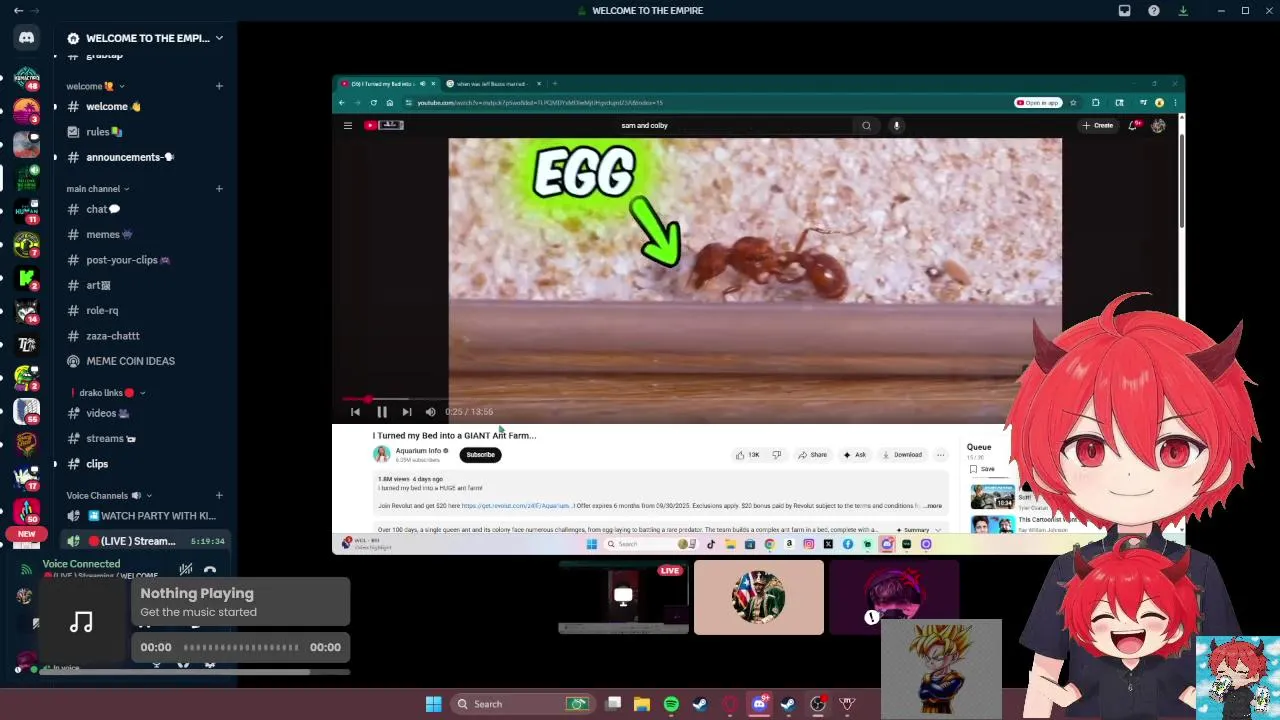
Task: Dislike the video with thumbs down
Action: (776, 455)
